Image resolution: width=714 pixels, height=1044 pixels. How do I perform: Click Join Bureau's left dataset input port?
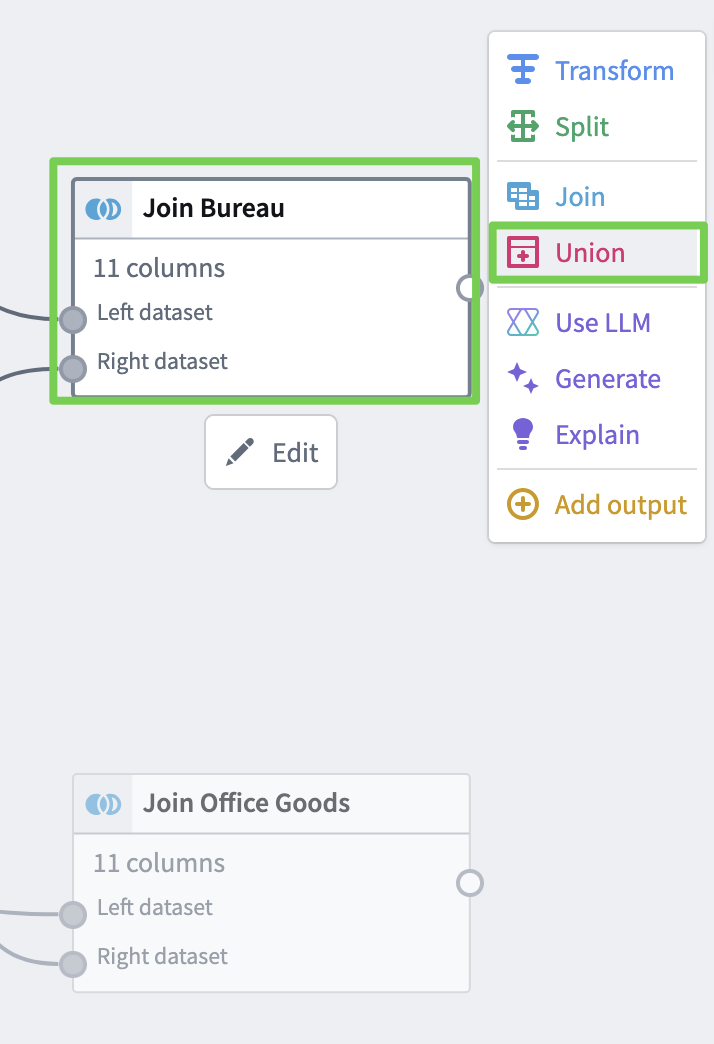[x=72, y=320]
